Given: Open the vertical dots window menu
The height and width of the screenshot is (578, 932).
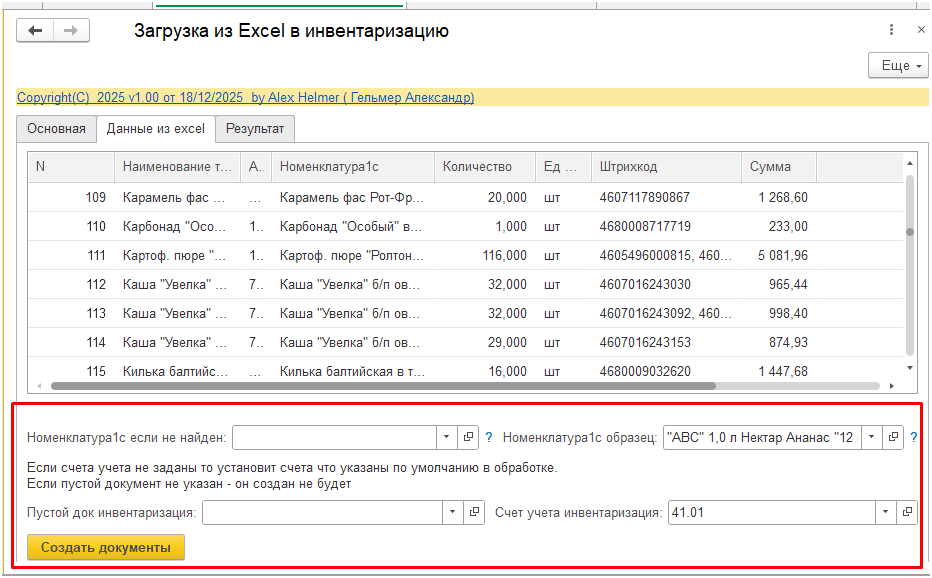Looking at the screenshot, I should coord(889,31).
